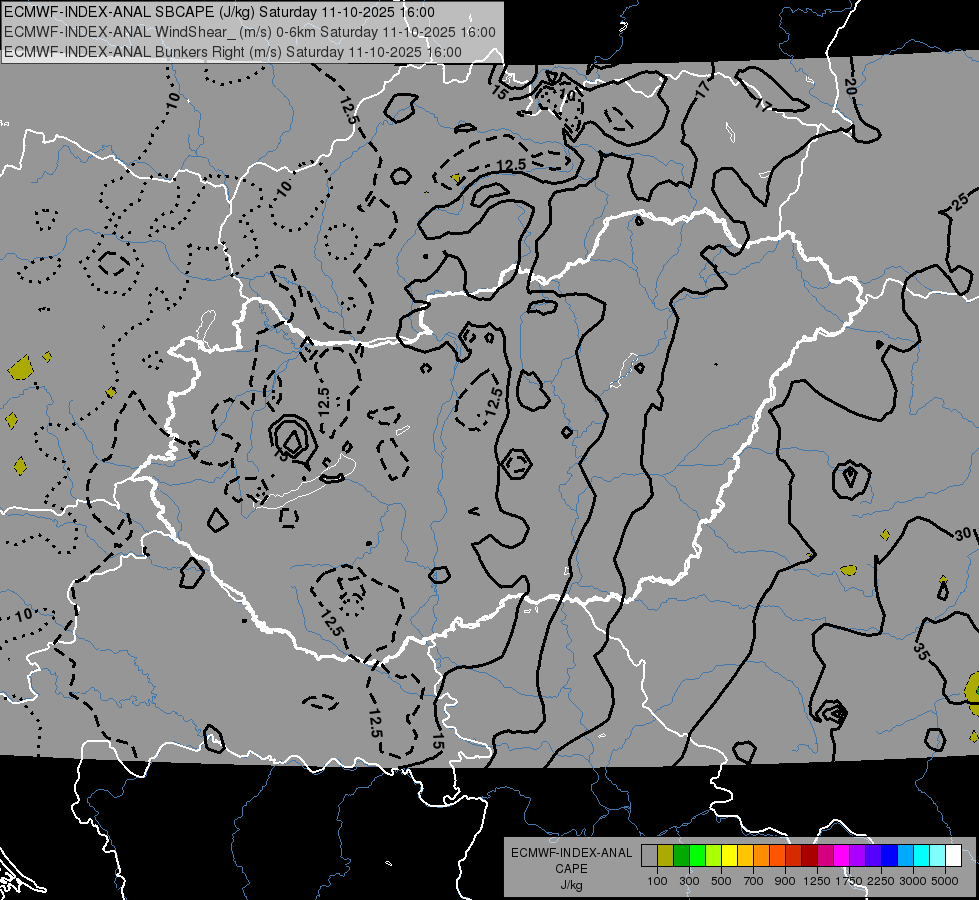Click the legend value 300
The height and width of the screenshot is (900, 979).
pyautogui.click(x=689, y=881)
